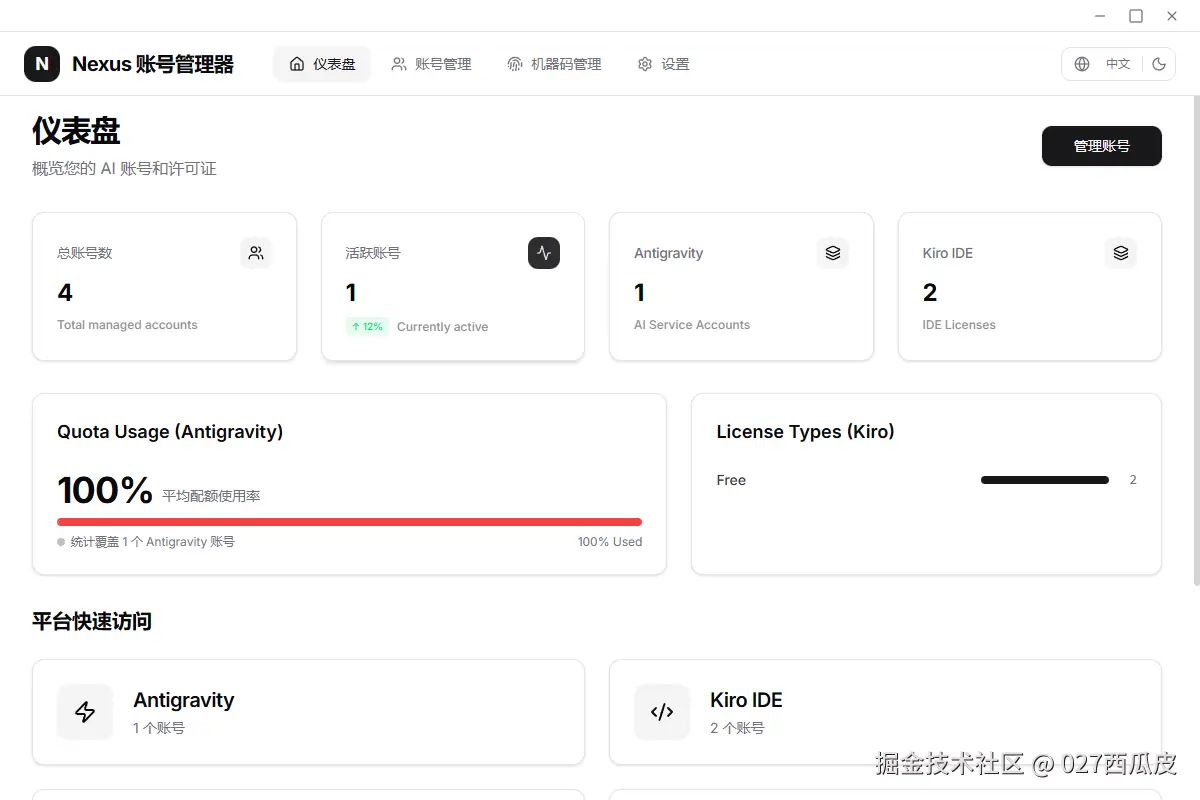Open the settings gear icon

click(x=645, y=63)
